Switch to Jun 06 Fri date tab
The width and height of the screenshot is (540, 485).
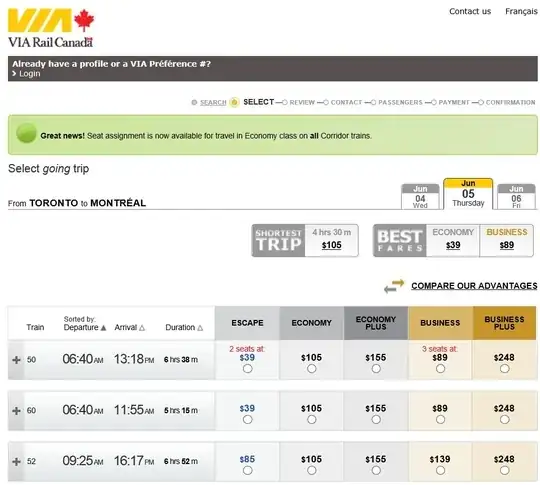click(516, 197)
